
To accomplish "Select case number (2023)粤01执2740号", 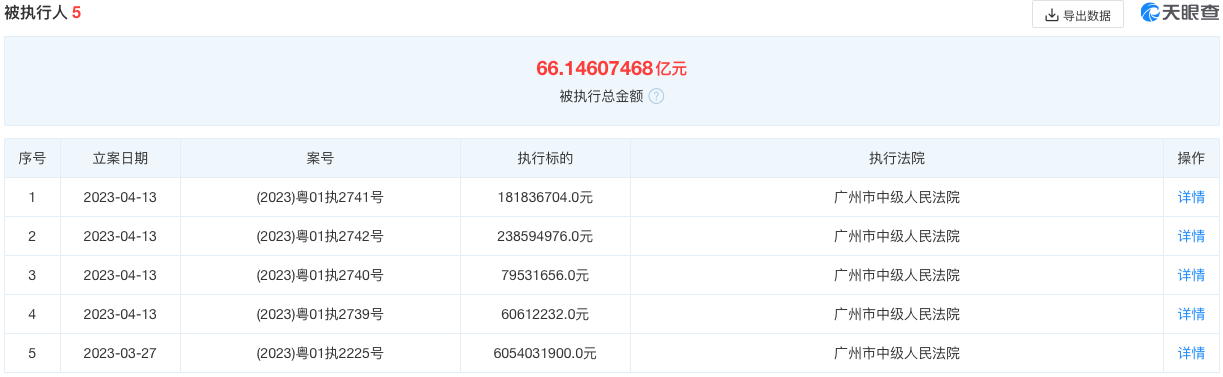I will point(320,275).
